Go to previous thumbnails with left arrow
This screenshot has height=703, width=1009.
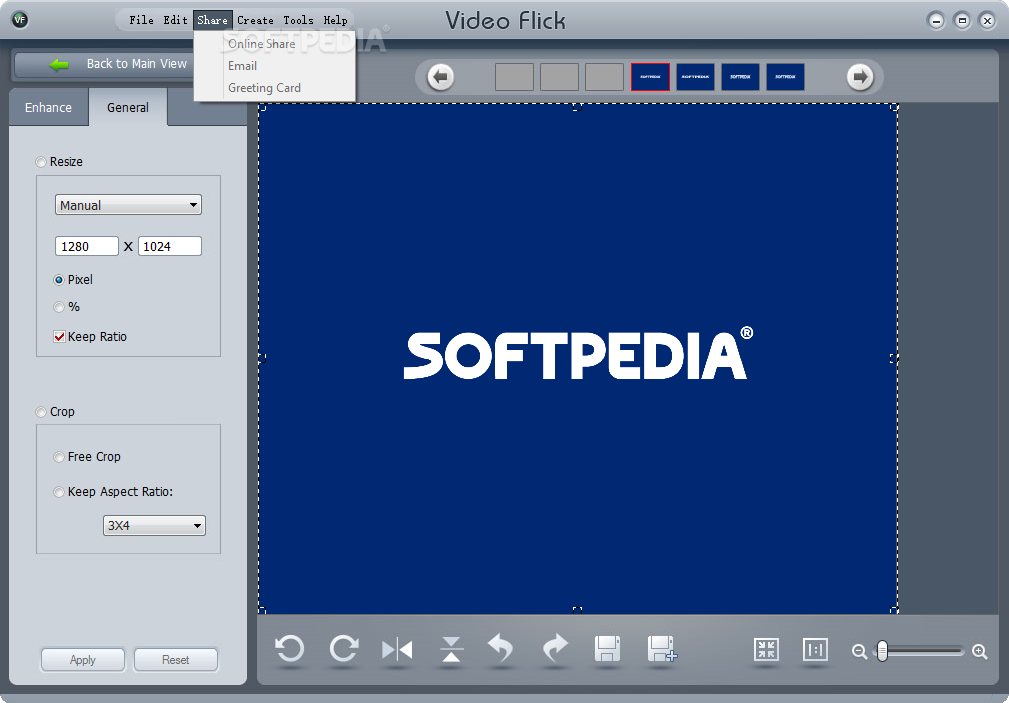pyautogui.click(x=441, y=77)
